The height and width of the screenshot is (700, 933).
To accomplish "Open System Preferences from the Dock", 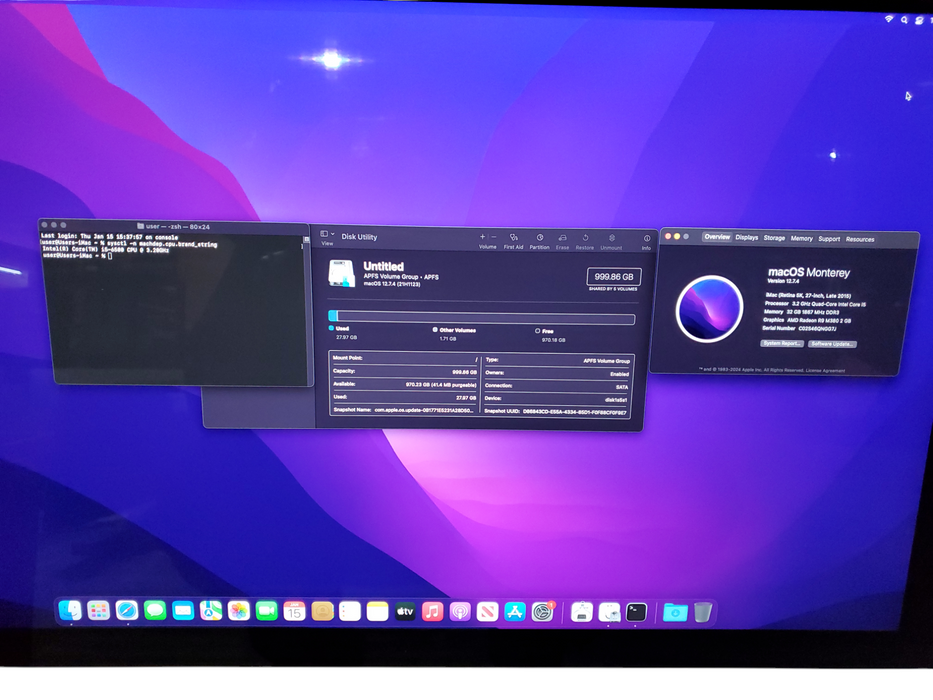I will pos(543,611).
